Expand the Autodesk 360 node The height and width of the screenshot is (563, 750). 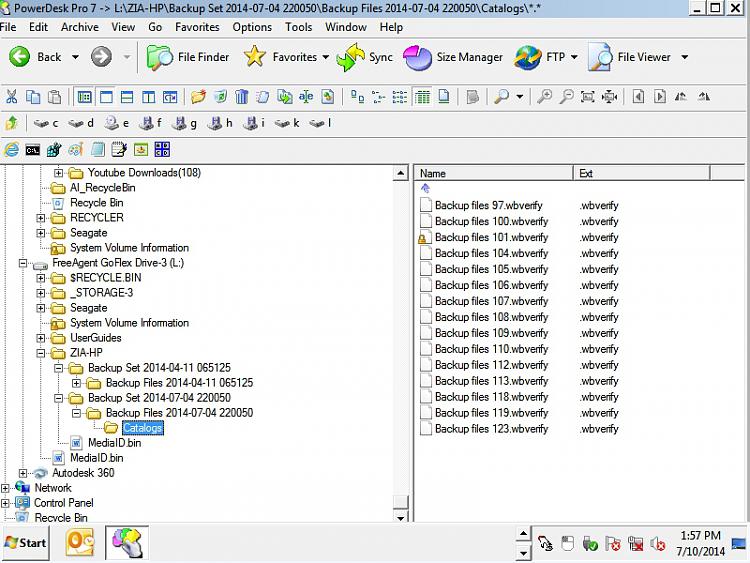[x=22, y=473]
